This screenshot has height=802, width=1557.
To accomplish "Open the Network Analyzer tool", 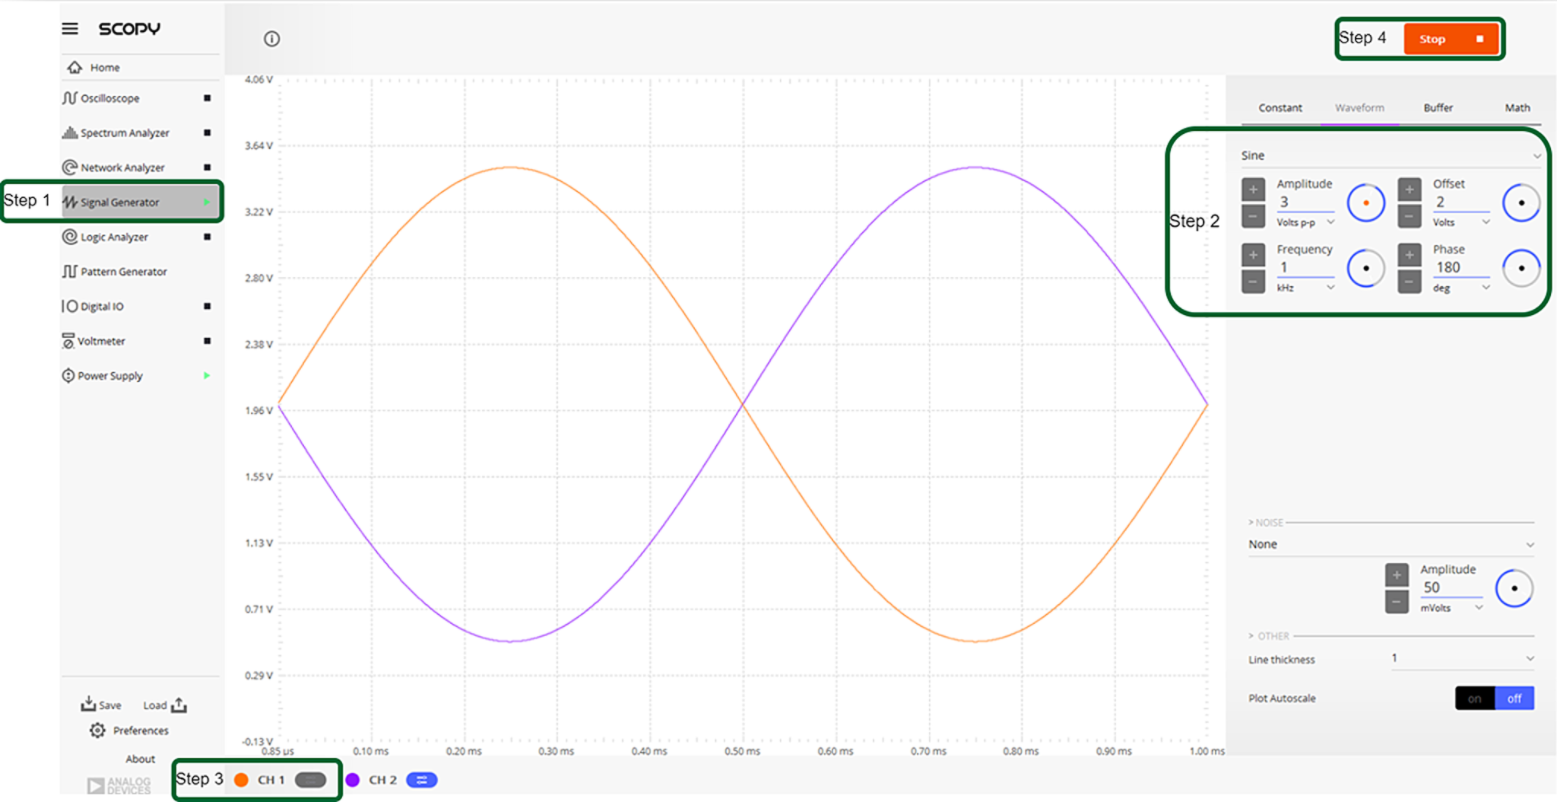I will [x=120, y=167].
